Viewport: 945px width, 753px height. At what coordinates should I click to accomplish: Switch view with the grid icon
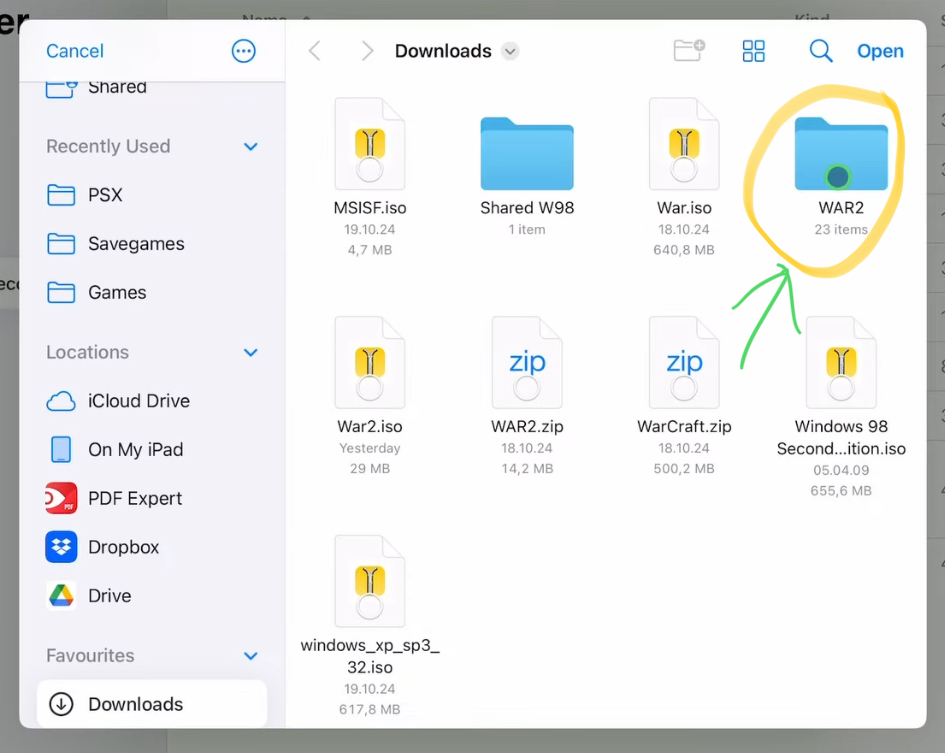(753, 51)
